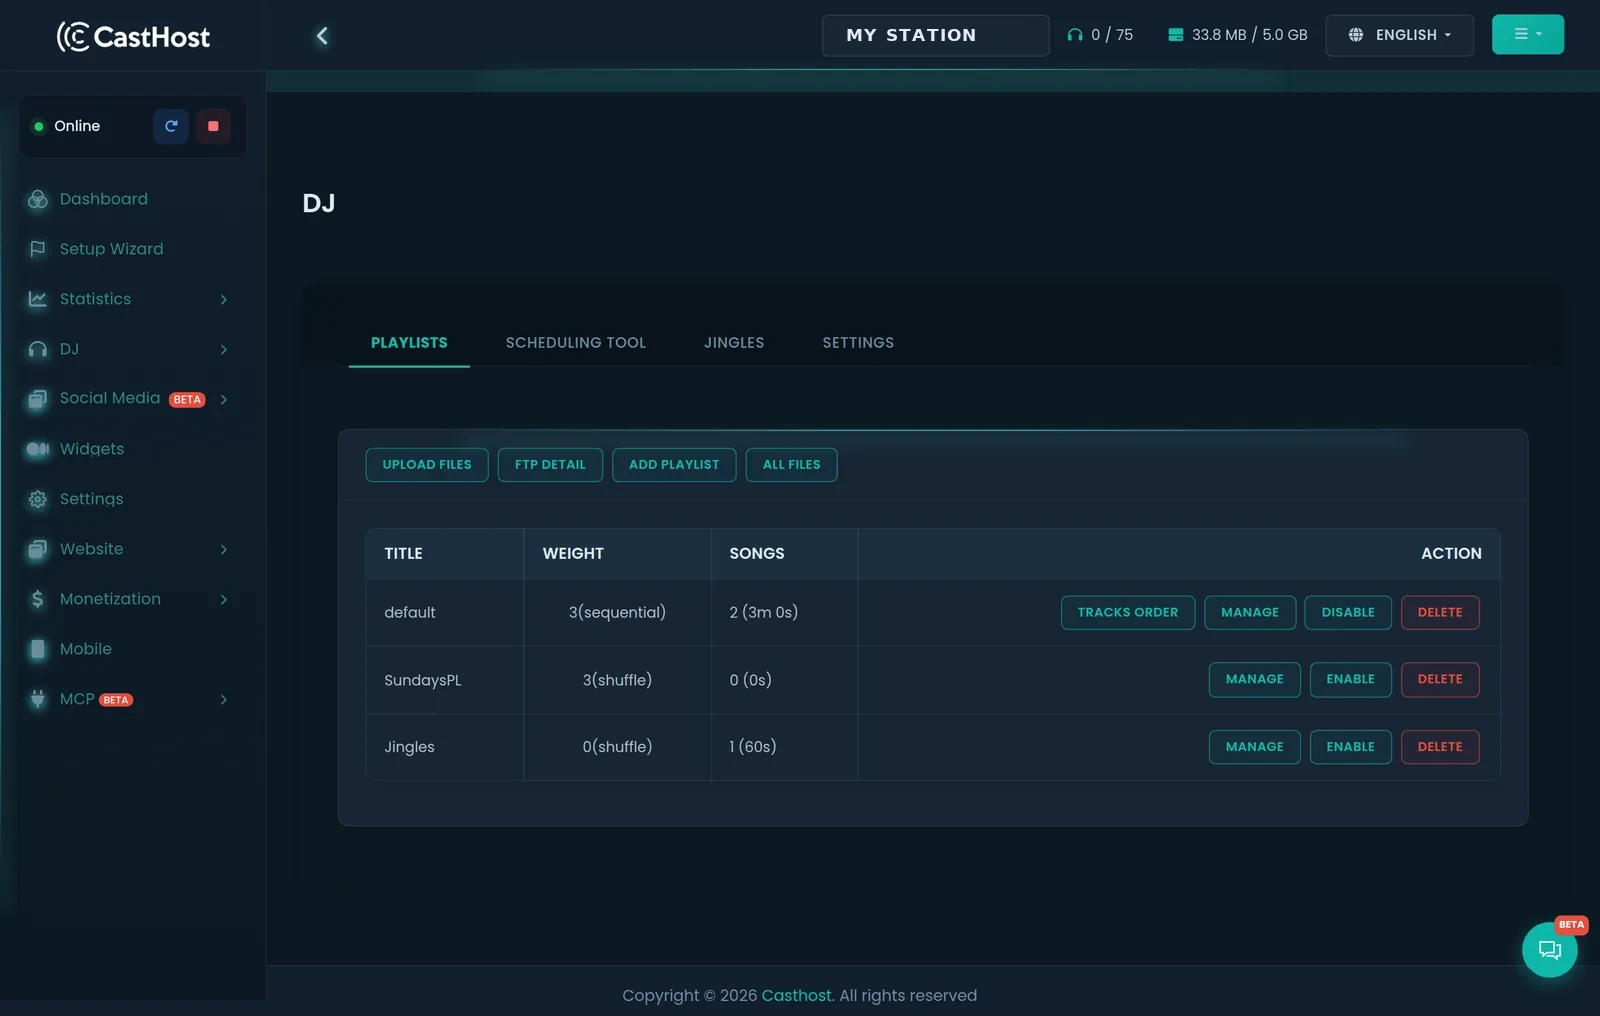Click the MCP plug icon

pos(38,699)
